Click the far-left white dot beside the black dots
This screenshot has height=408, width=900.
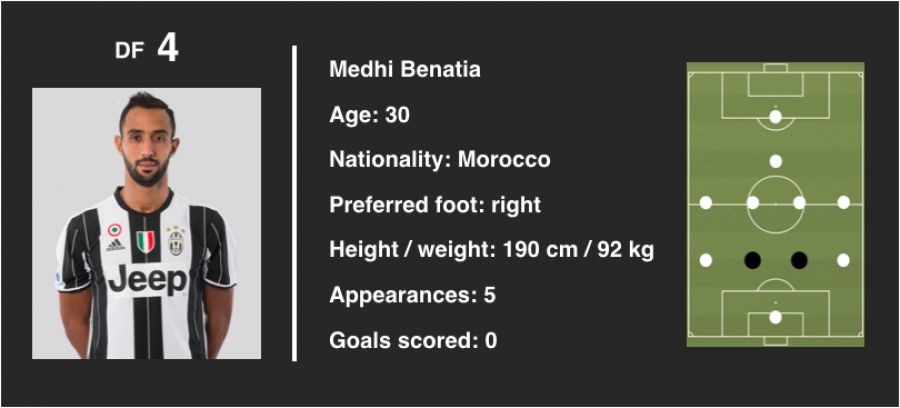[706, 260]
